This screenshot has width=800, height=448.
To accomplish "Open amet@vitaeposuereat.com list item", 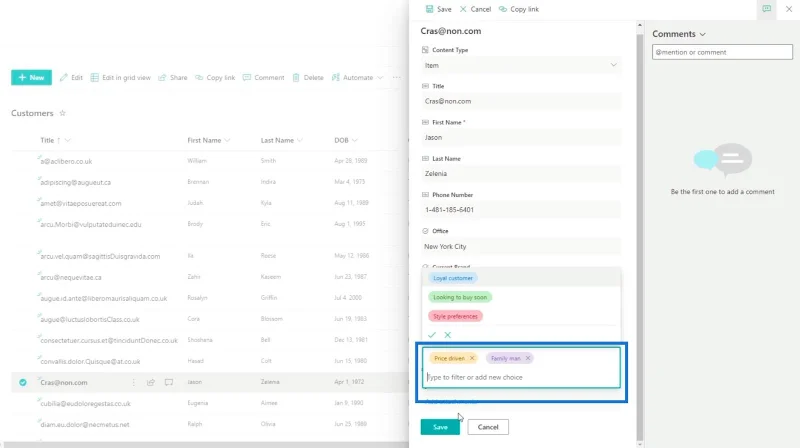I will tap(81, 203).
